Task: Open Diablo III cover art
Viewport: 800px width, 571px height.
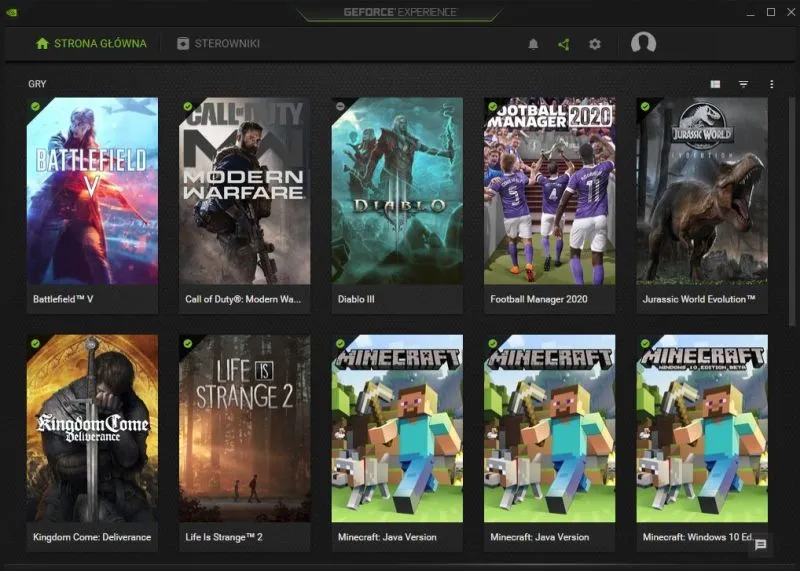Action: click(x=397, y=191)
